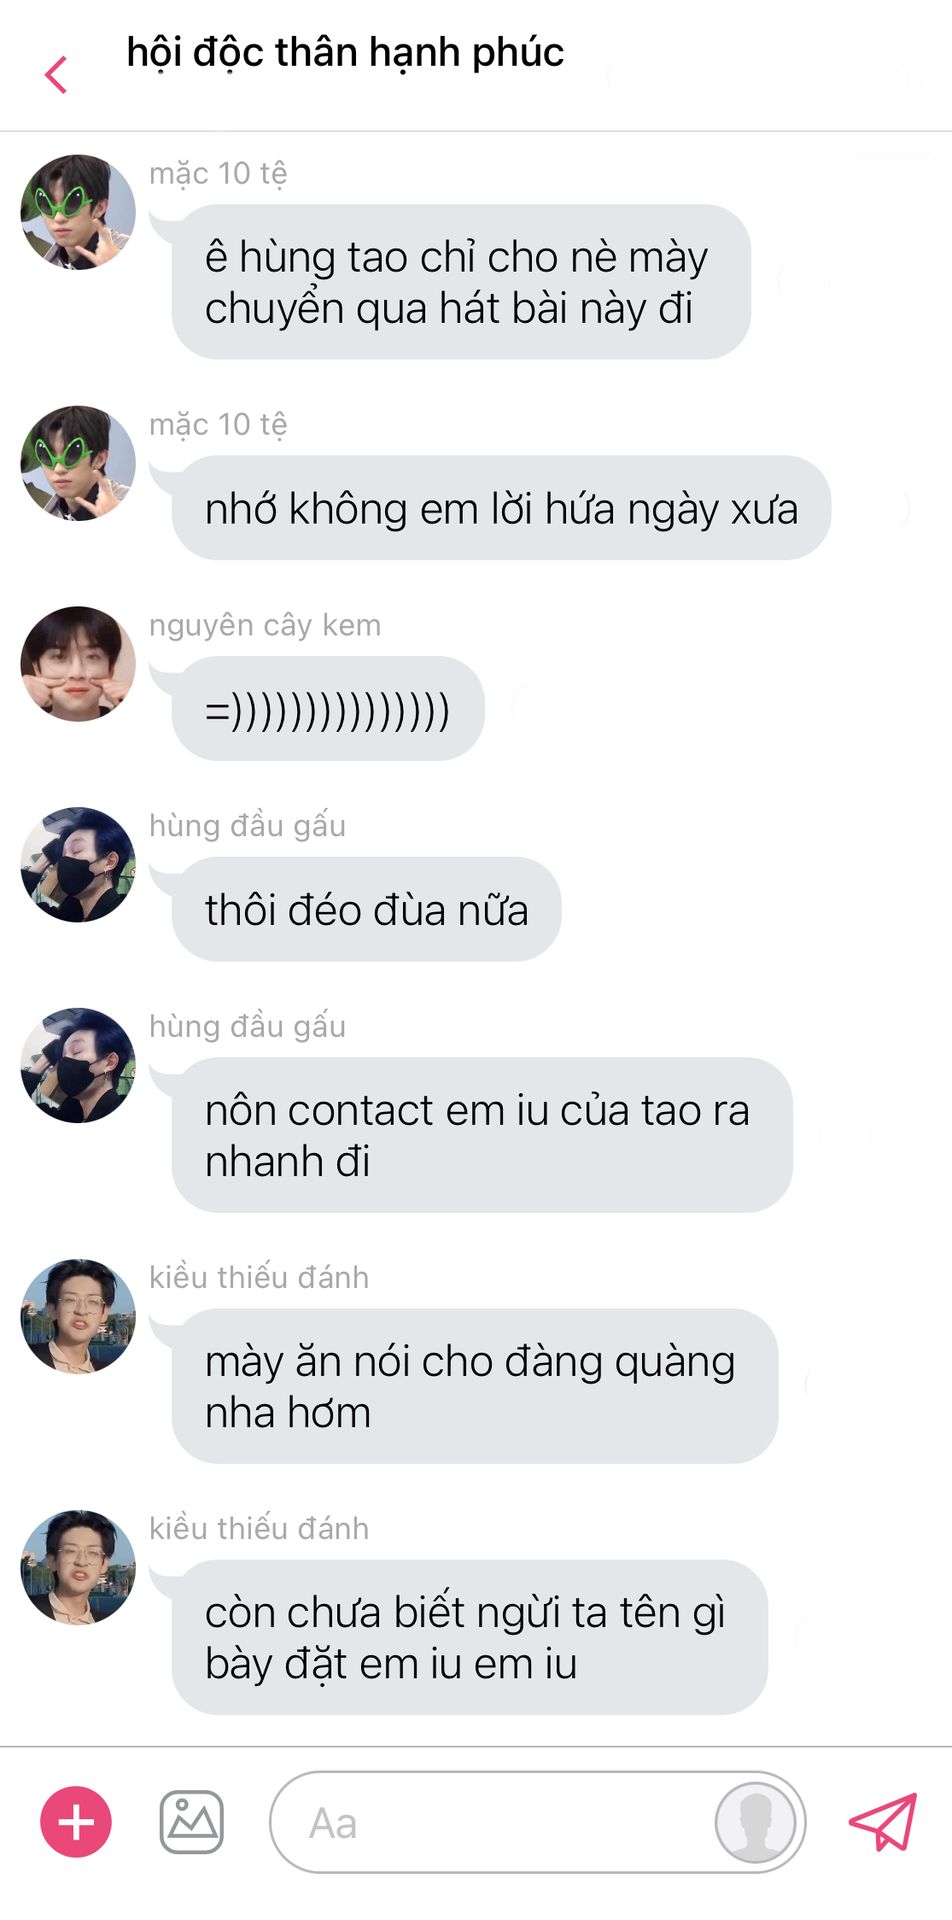Tap second mặc 10 tệ avatar
The width and height of the screenshot is (952, 1920).
coord(78,463)
